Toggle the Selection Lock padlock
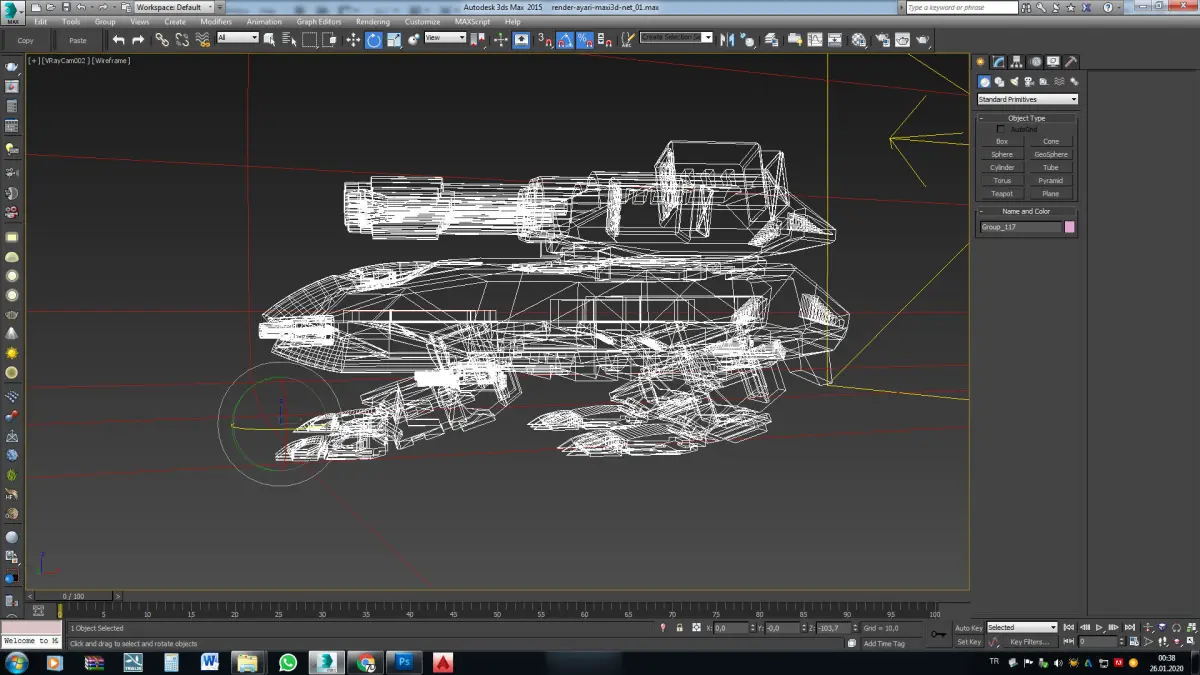Viewport: 1200px width, 675px height. point(680,628)
